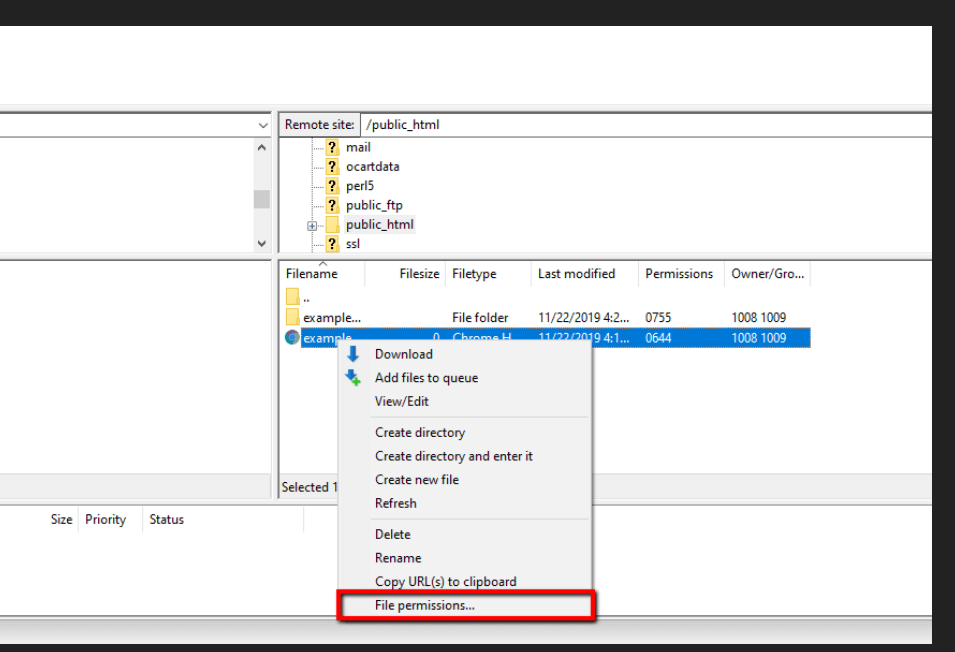Click the Download arrow icon in context menu

[x=352, y=354]
